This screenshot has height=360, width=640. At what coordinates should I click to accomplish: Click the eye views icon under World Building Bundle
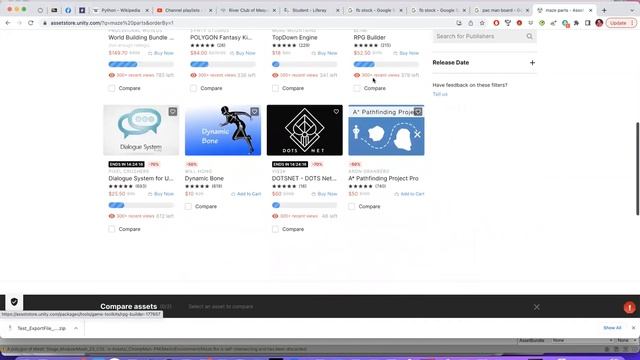pyautogui.click(x=111, y=75)
